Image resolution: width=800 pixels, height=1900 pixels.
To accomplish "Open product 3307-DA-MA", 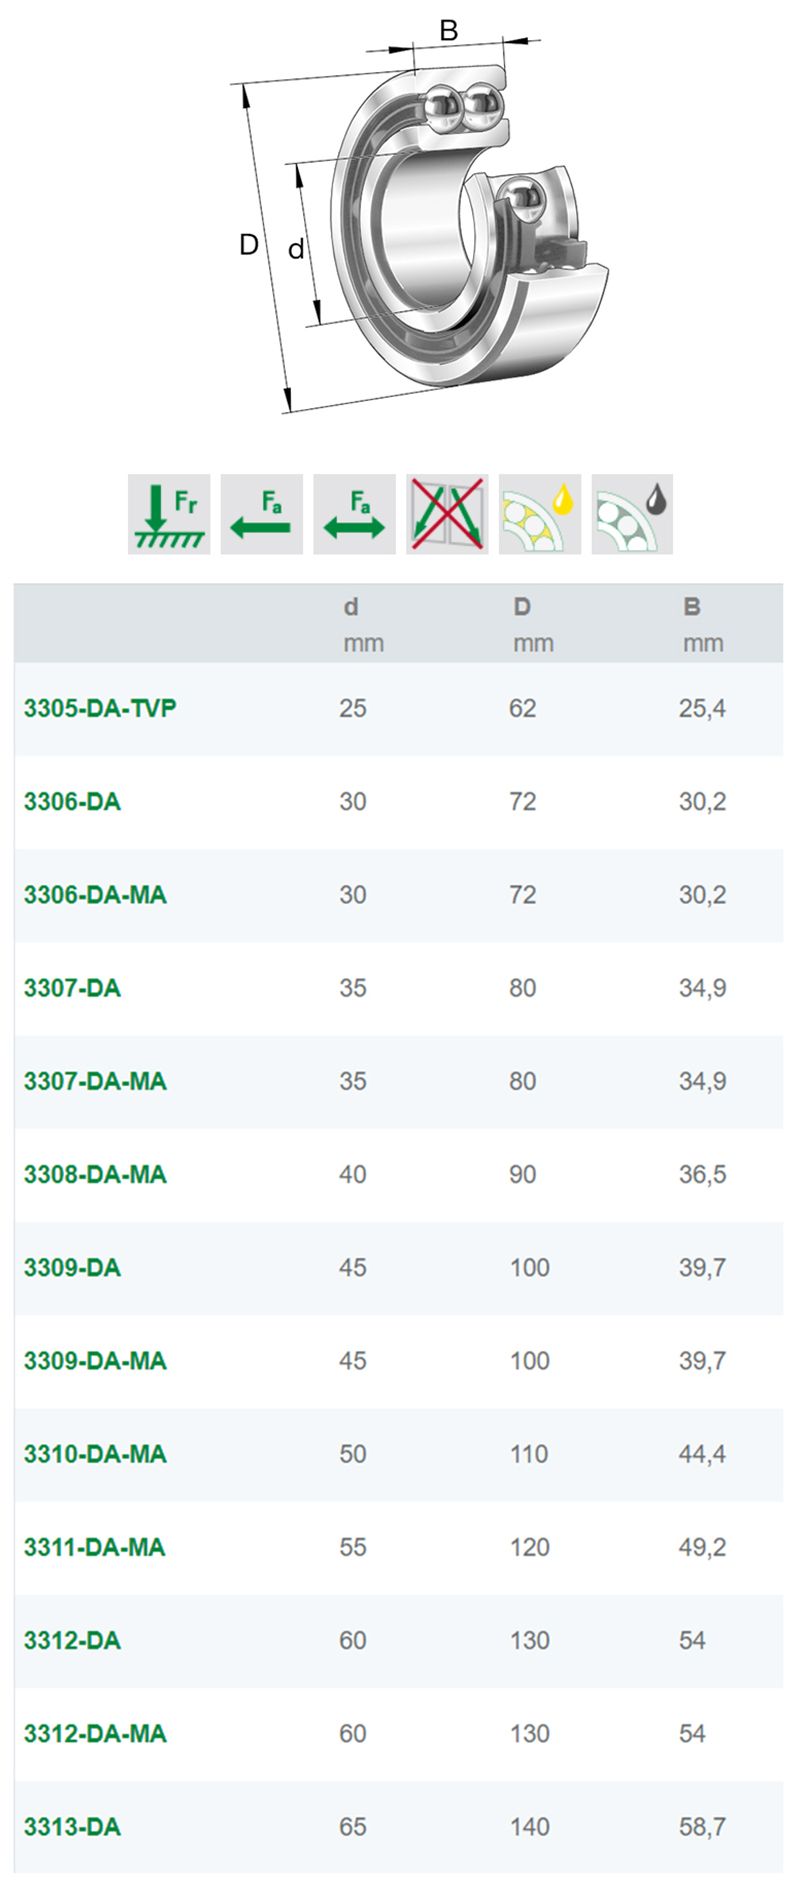I will click(x=95, y=1081).
